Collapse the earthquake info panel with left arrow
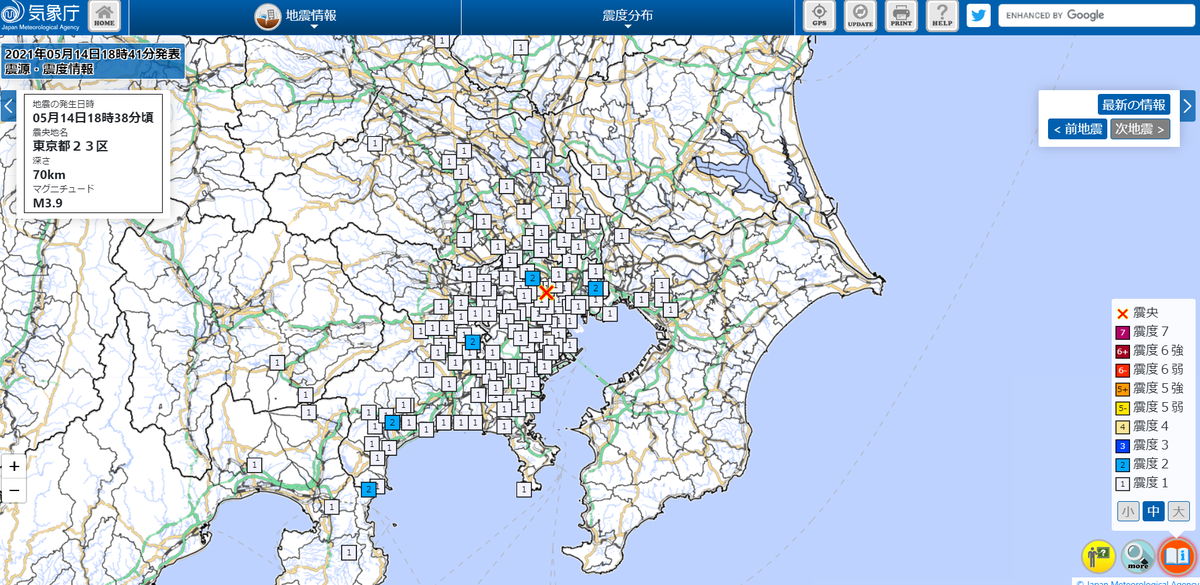The image size is (1200, 585). point(8,106)
